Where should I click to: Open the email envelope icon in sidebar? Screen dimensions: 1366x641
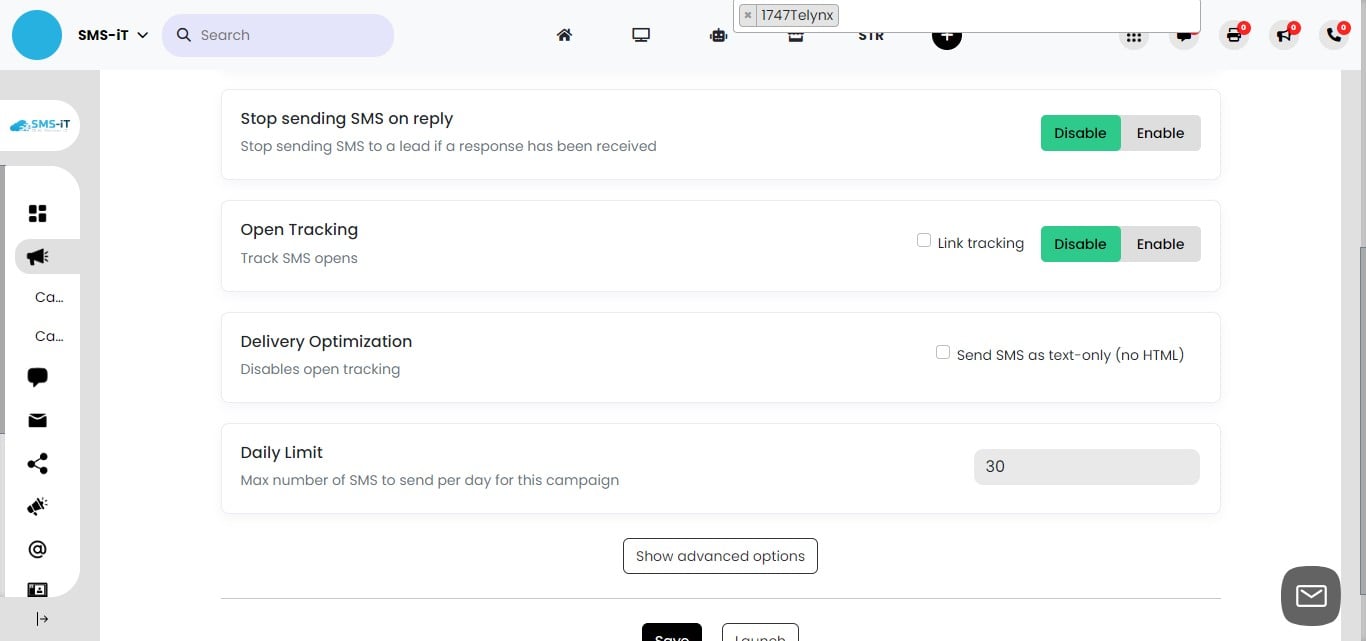pyautogui.click(x=37, y=420)
